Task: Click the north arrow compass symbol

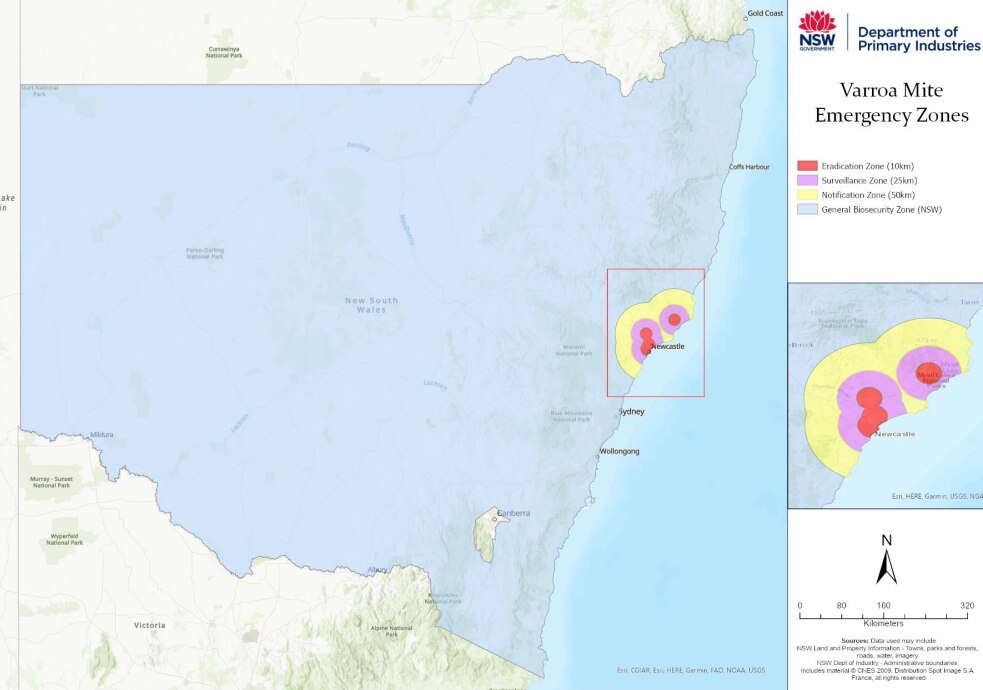Action: (886, 560)
